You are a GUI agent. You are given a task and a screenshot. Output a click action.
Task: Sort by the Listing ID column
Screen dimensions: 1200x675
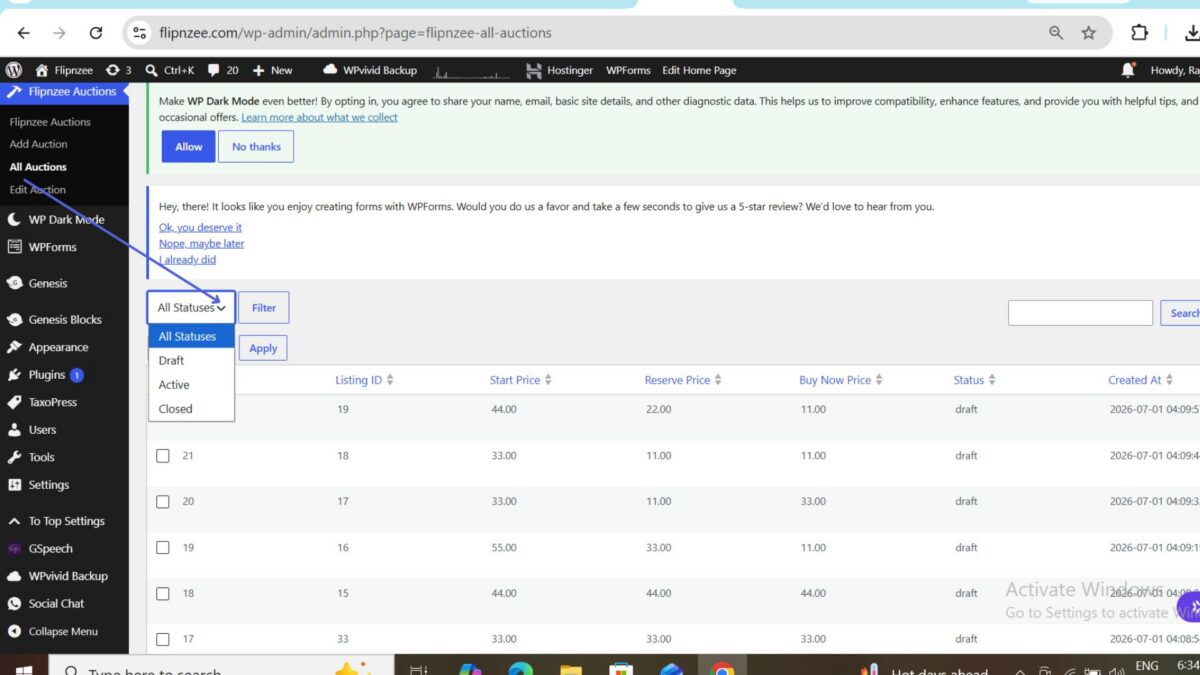pyautogui.click(x=365, y=380)
